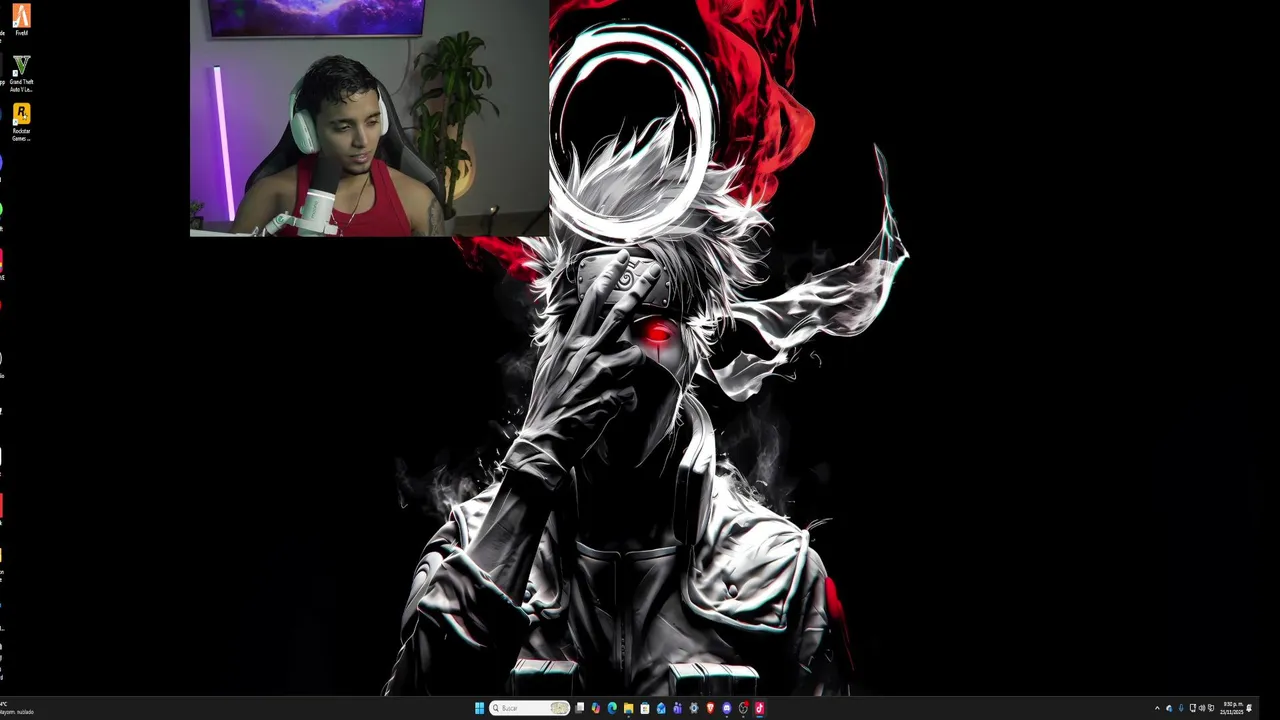
Task: Open Settings gear from the taskbar
Action: coord(694,708)
